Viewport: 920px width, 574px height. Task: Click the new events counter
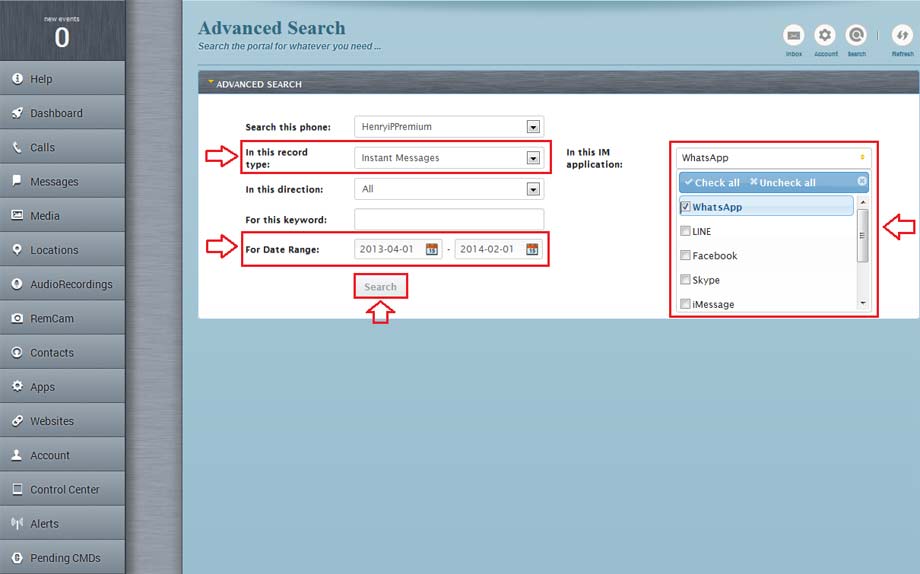tap(62, 33)
